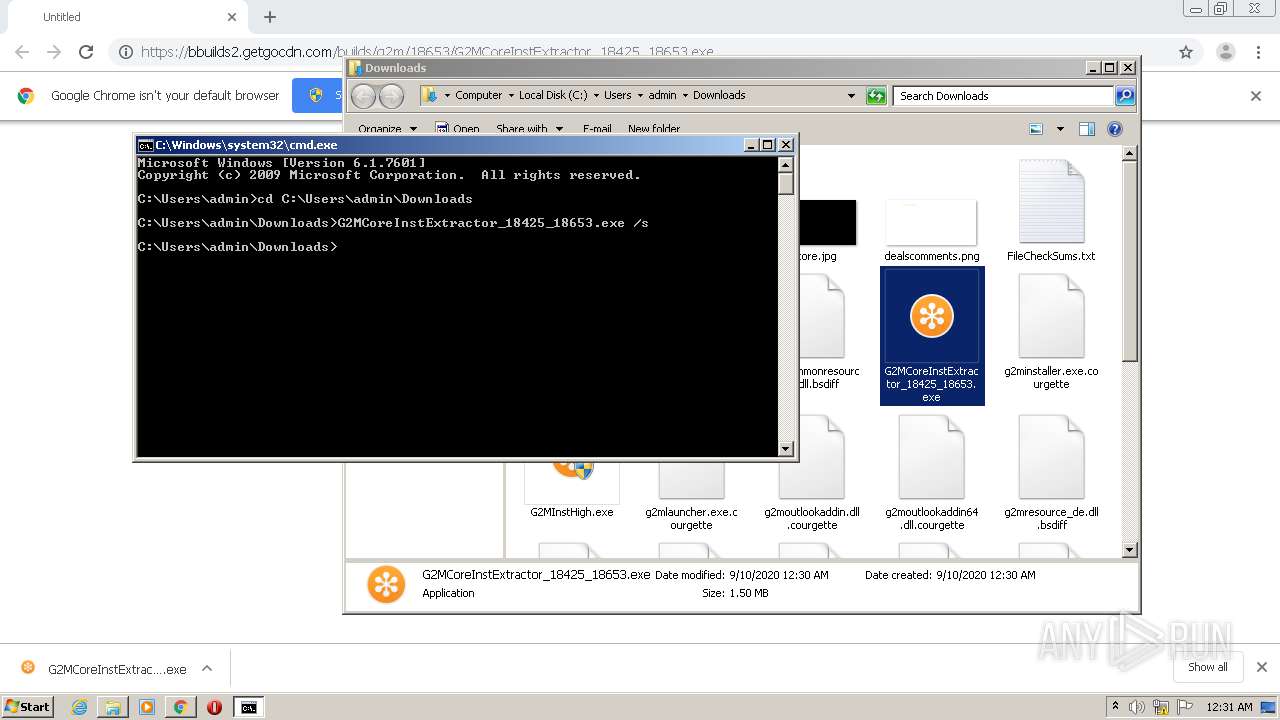The image size is (1280, 720).
Task: Select FileCheckSums.txt file
Action: (1051, 210)
